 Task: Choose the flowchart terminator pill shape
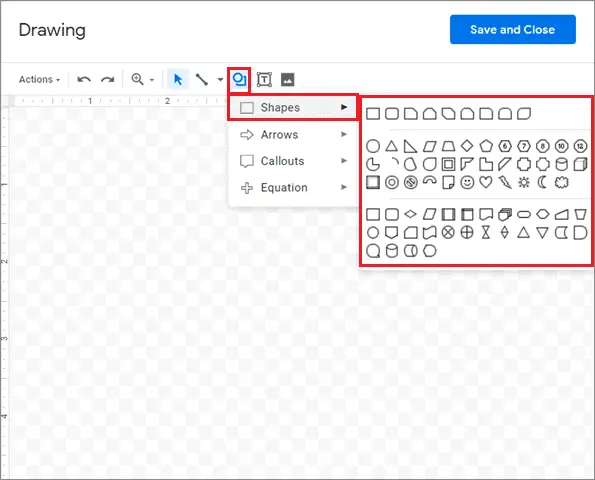524,214
